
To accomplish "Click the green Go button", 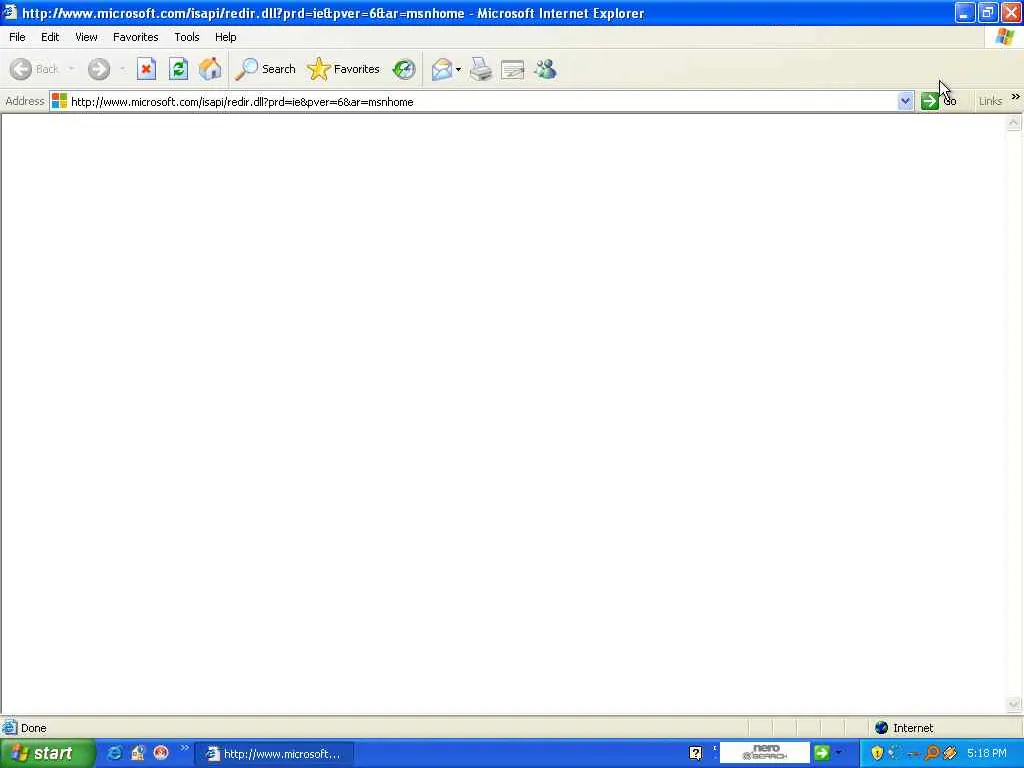I will [x=938, y=101].
